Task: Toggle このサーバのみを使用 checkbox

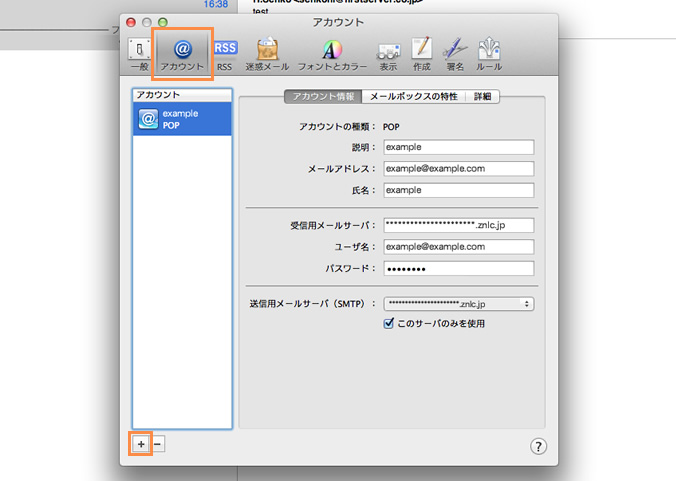Action: pyautogui.click(x=390, y=324)
